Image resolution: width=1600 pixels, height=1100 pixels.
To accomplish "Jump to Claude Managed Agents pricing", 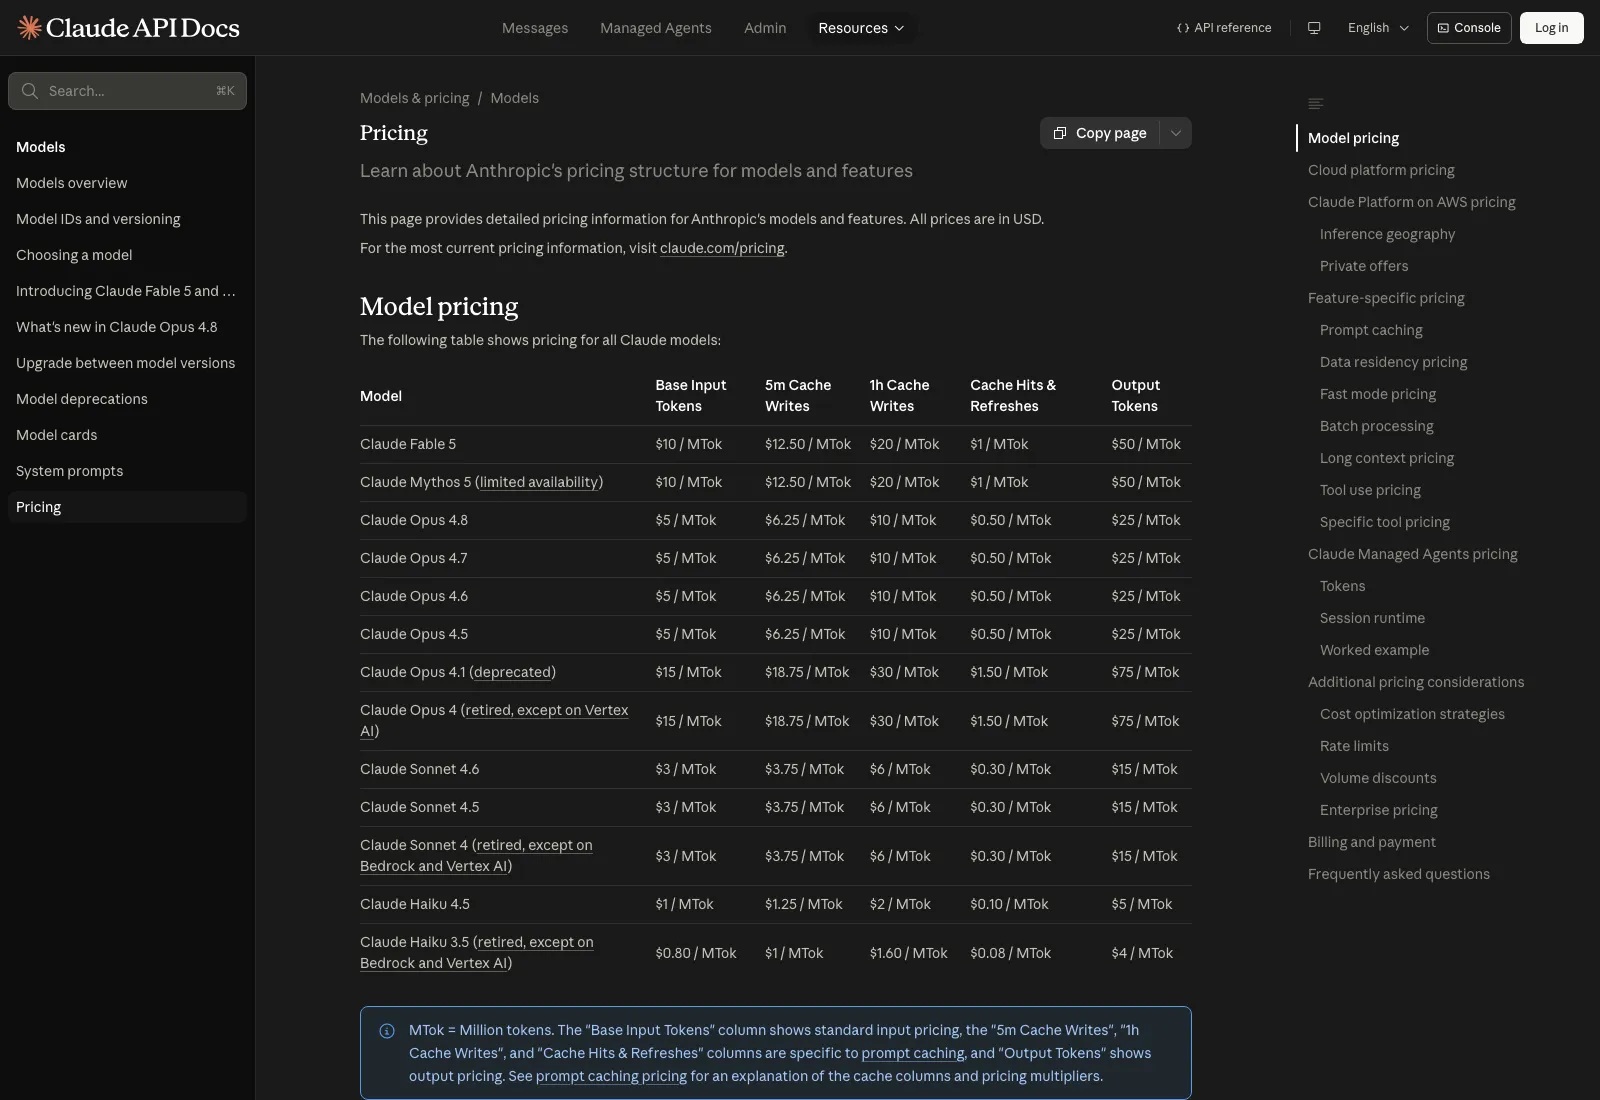I will click(x=1413, y=554).
